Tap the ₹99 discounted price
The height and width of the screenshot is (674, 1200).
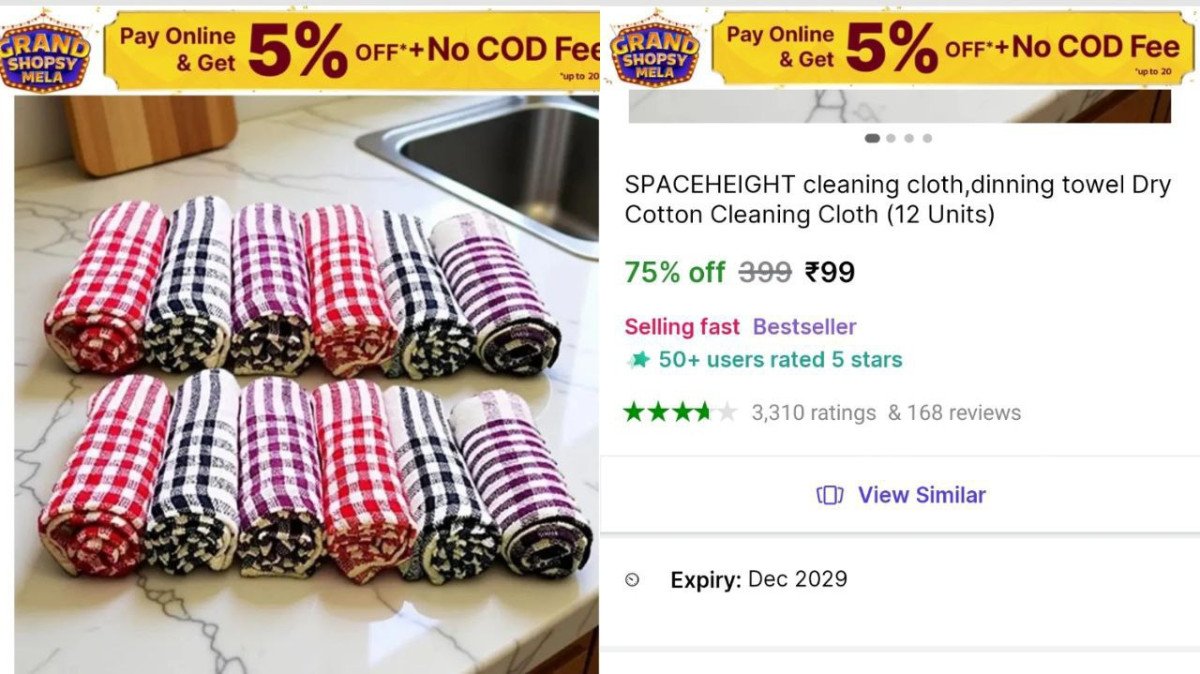tap(830, 272)
